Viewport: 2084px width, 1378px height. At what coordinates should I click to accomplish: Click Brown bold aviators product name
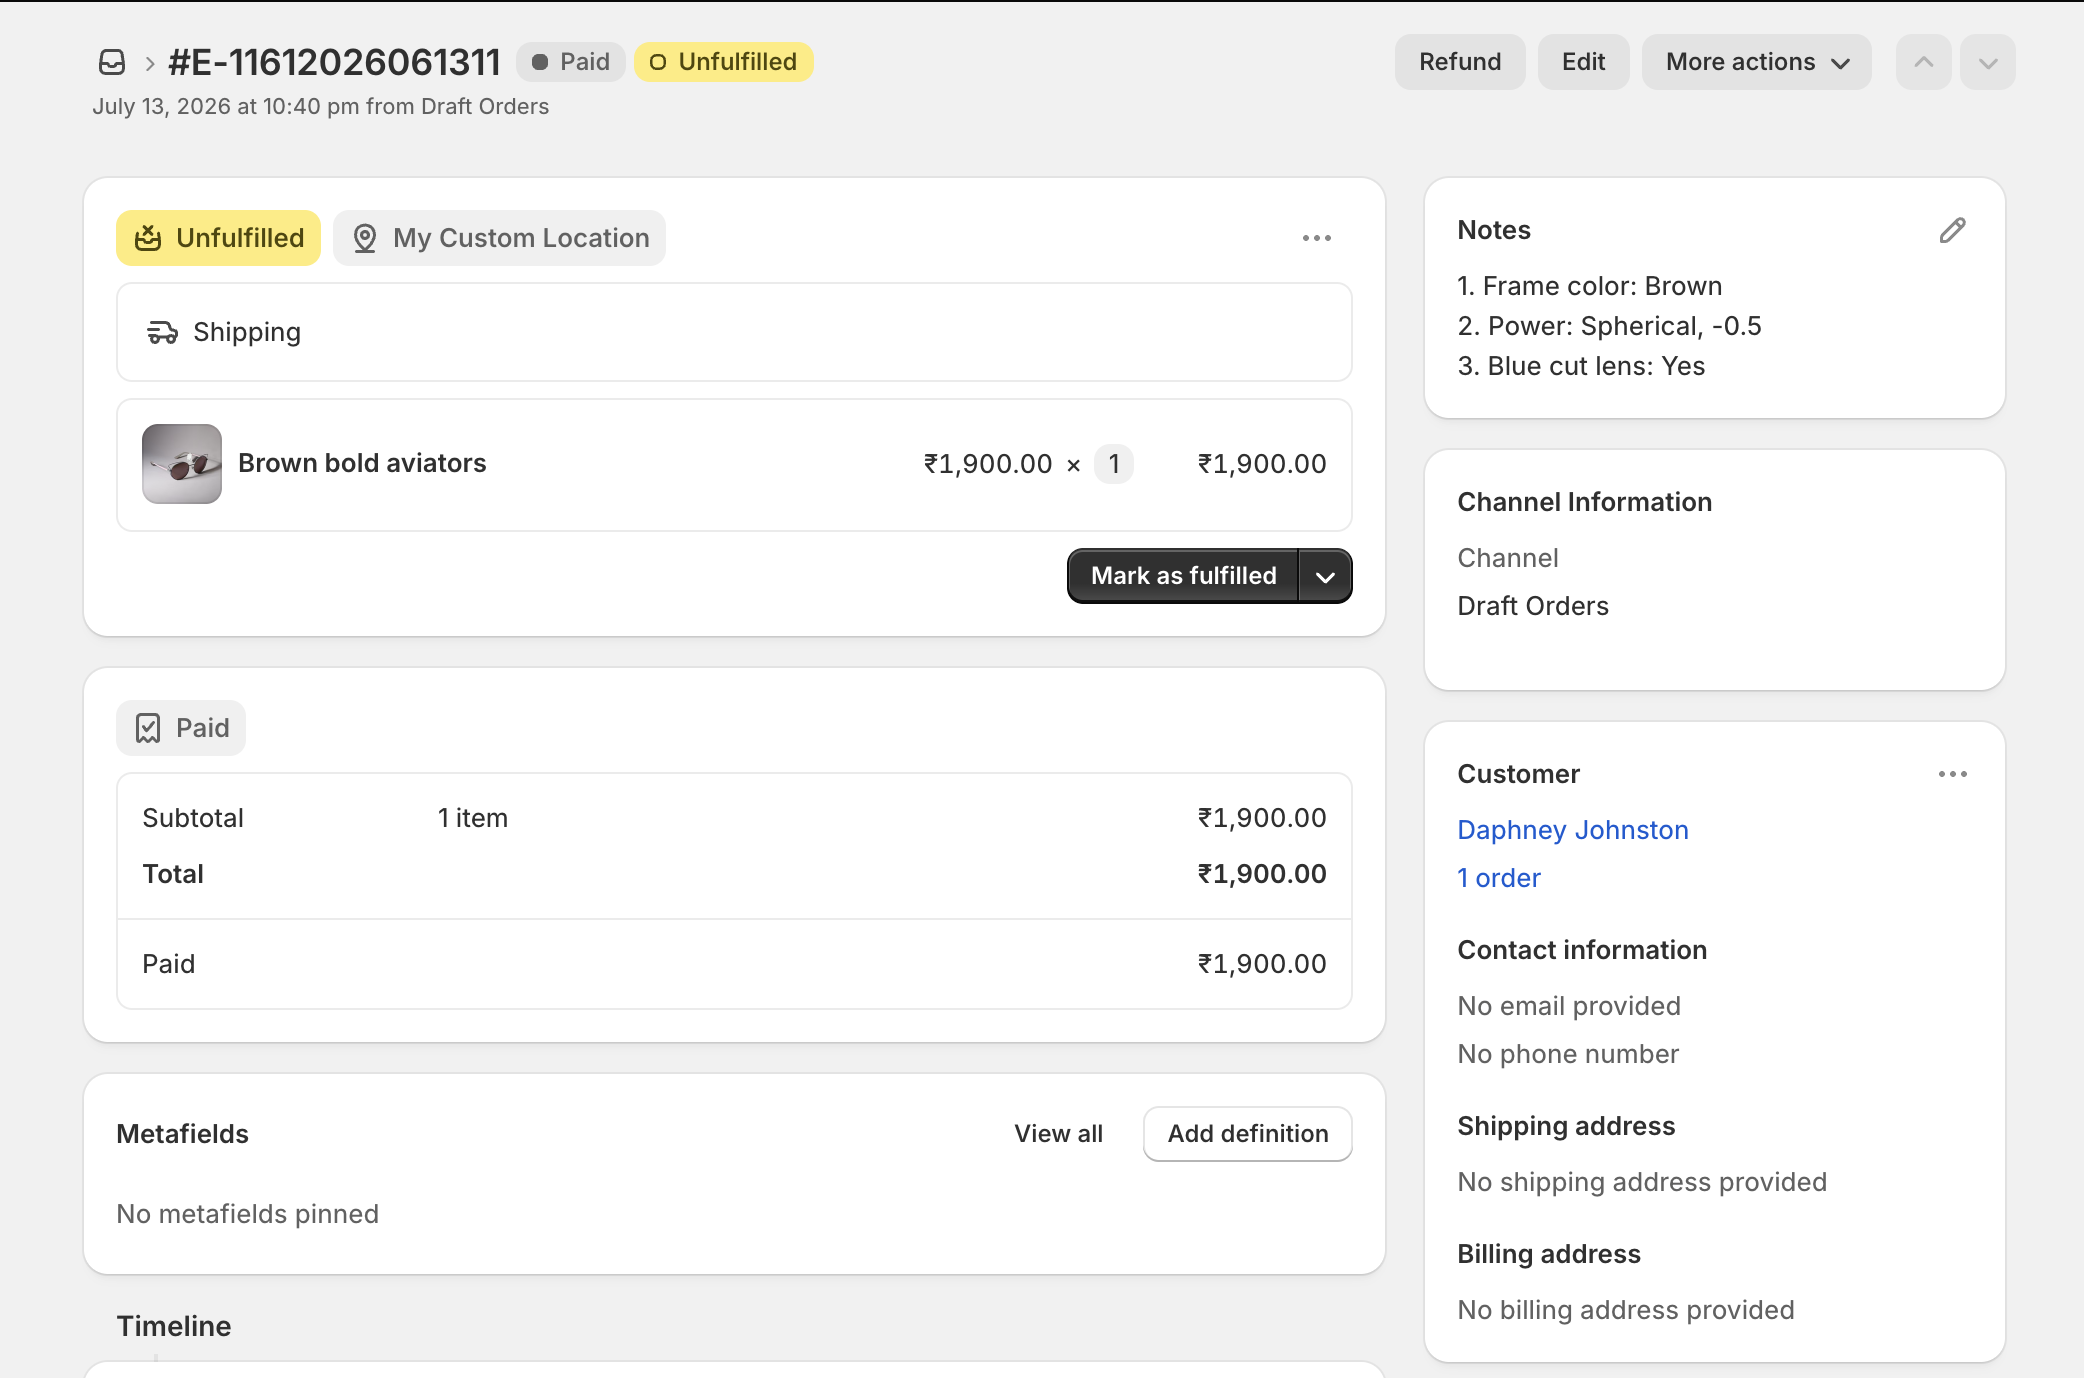[x=362, y=463]
